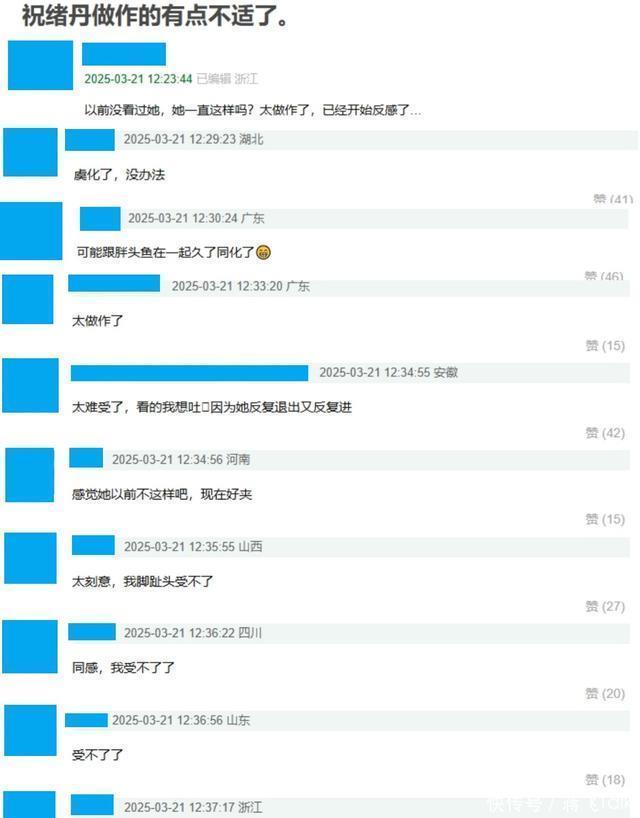Click 赞 (27) on the Shanxi comment
Screen dimensions: 640x818
click(605, 606)
